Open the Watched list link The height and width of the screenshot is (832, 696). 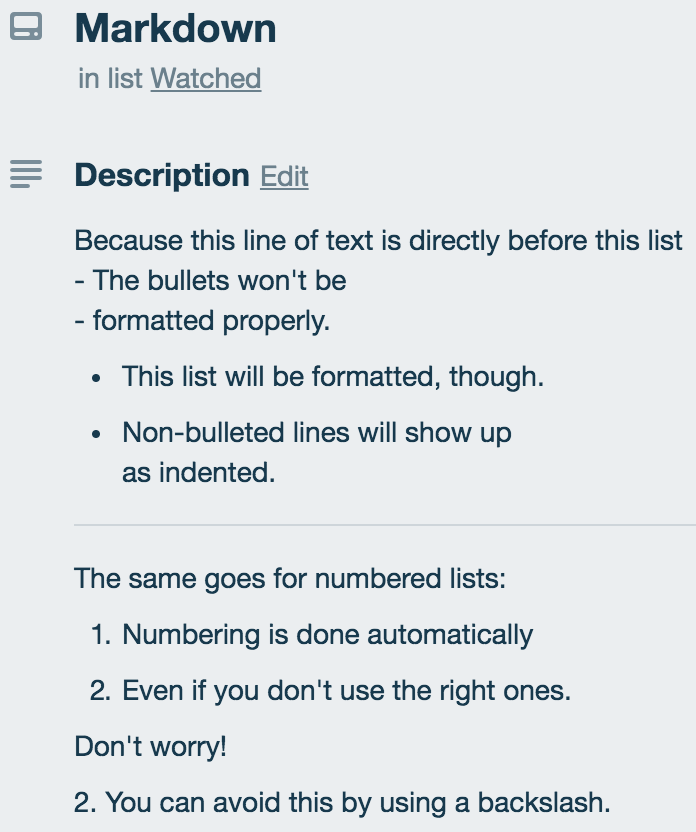tap(205, 79)
